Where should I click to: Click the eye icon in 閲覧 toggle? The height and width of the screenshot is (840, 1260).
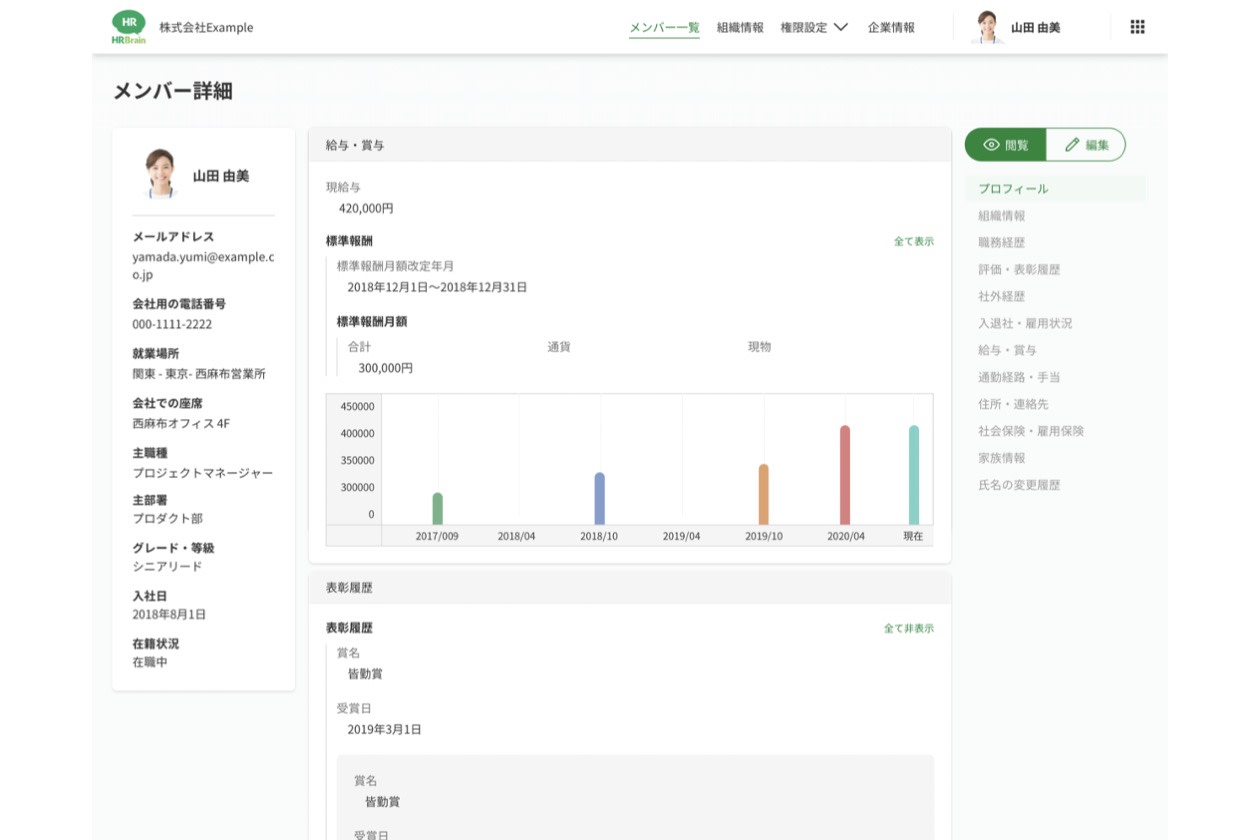991,145
